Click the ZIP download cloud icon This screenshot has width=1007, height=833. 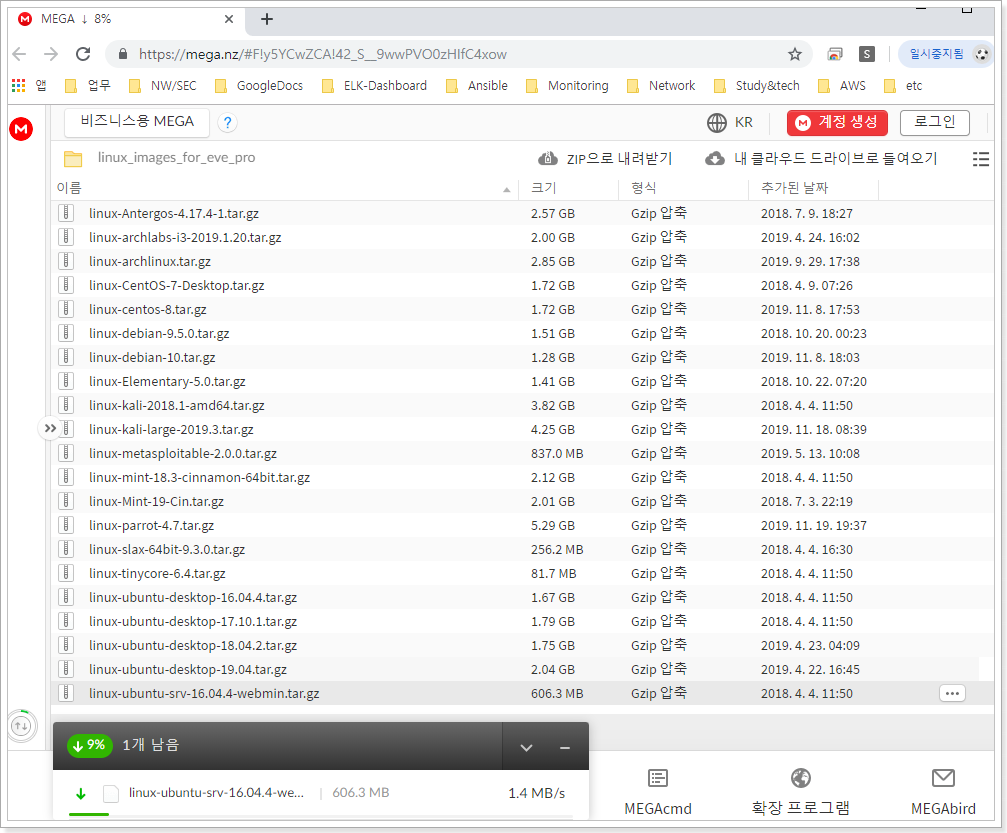pyautogui.click(x=548, y=158)
